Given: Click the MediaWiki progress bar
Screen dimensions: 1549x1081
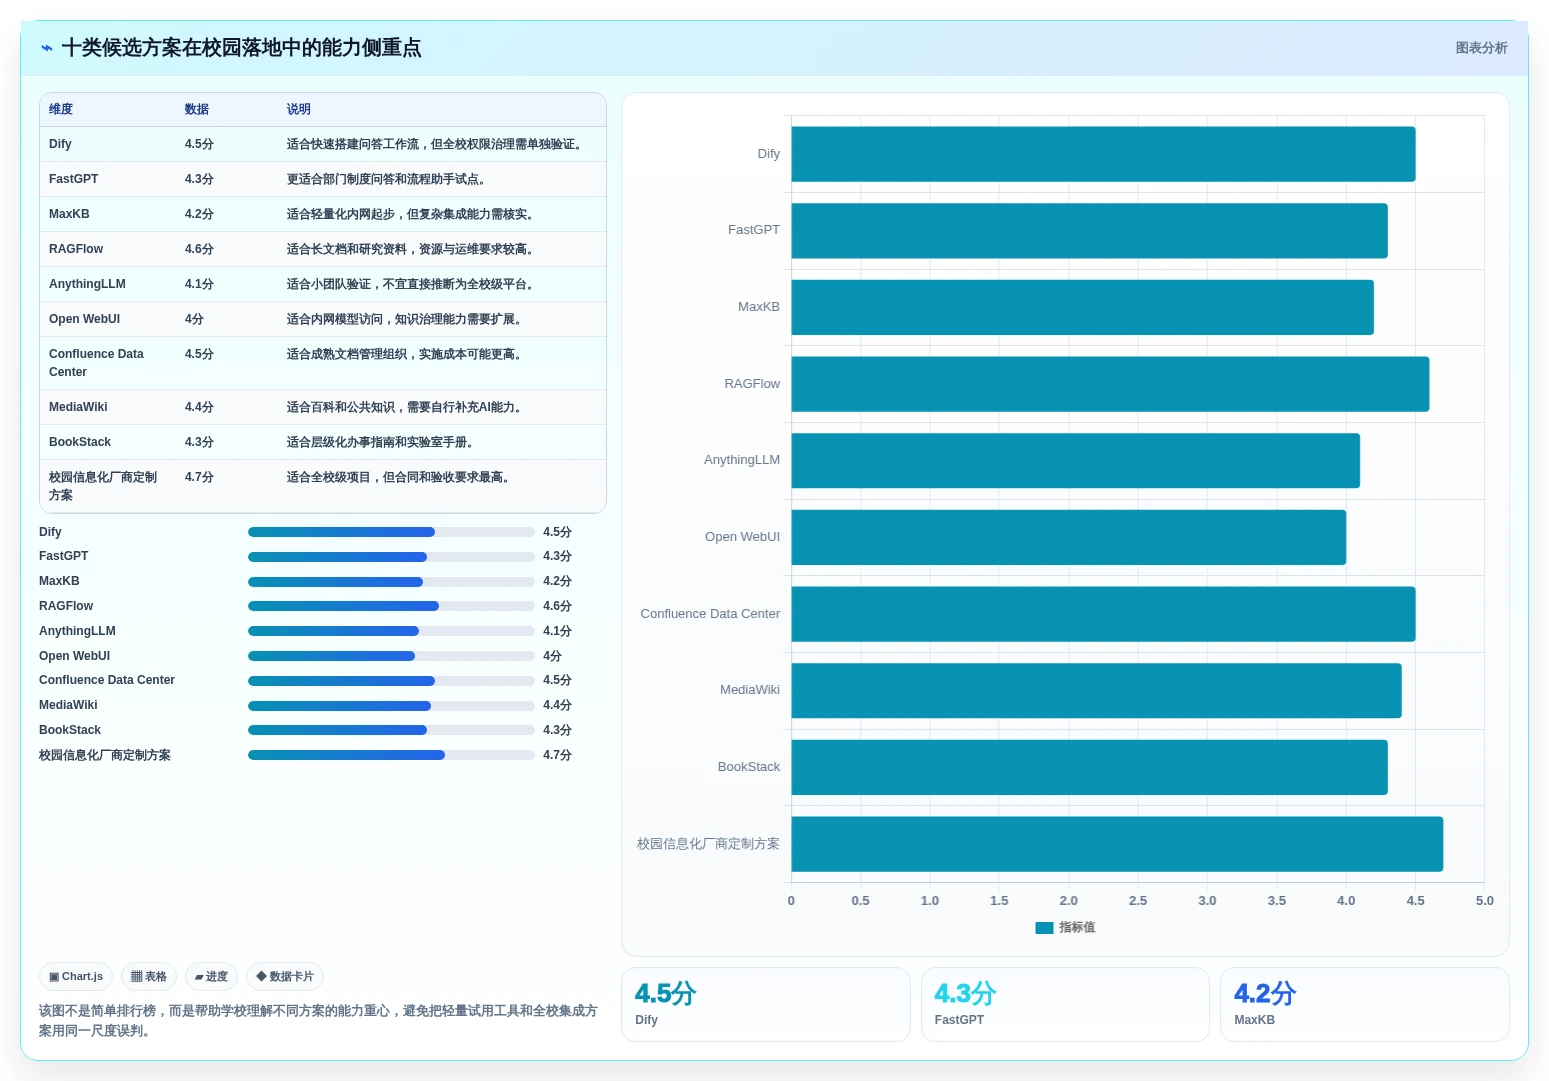Looking at the screenshot, I should (391, 705).
